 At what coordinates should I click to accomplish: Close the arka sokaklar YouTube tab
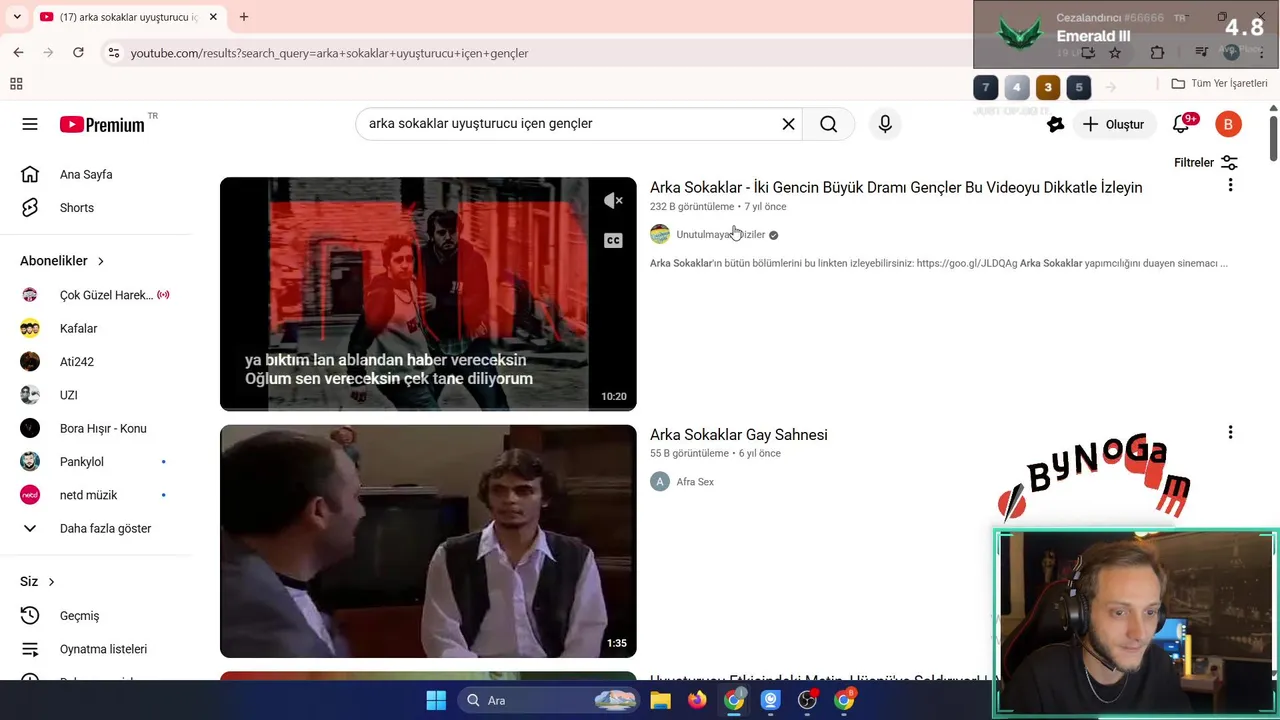coord(213,17)
